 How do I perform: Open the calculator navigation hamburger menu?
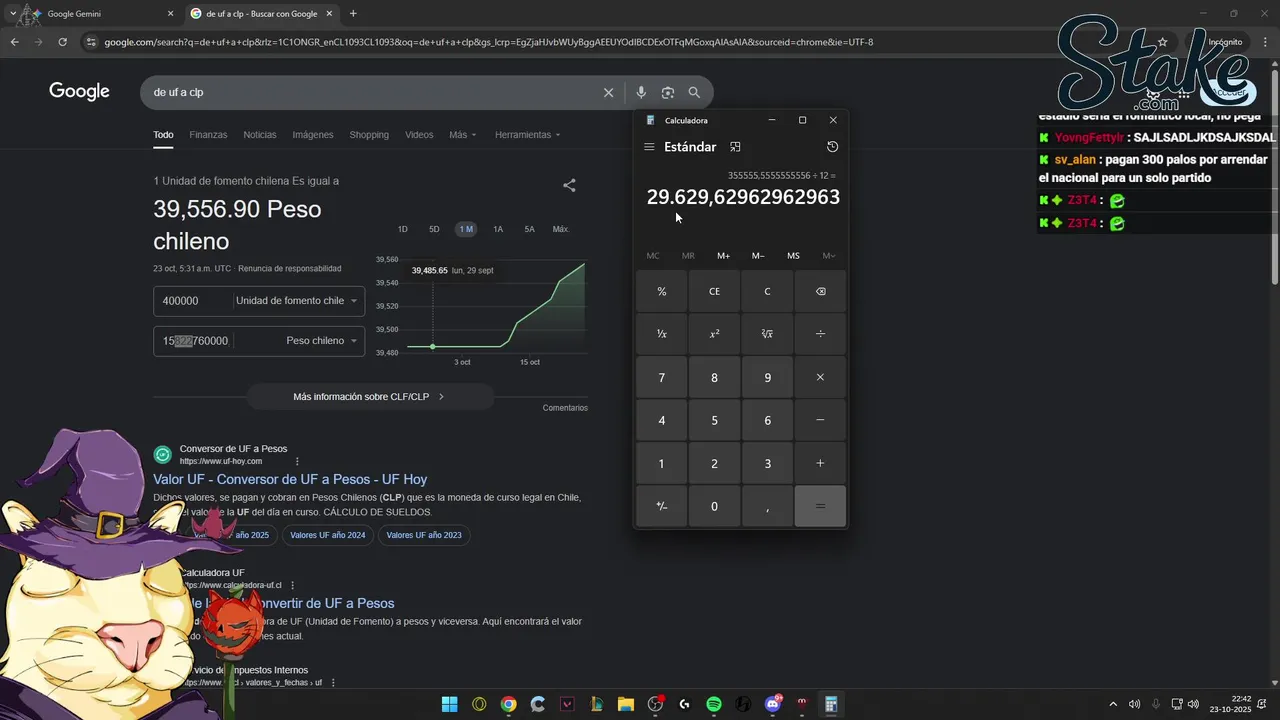pyautogui.click(x=649, y=147)
